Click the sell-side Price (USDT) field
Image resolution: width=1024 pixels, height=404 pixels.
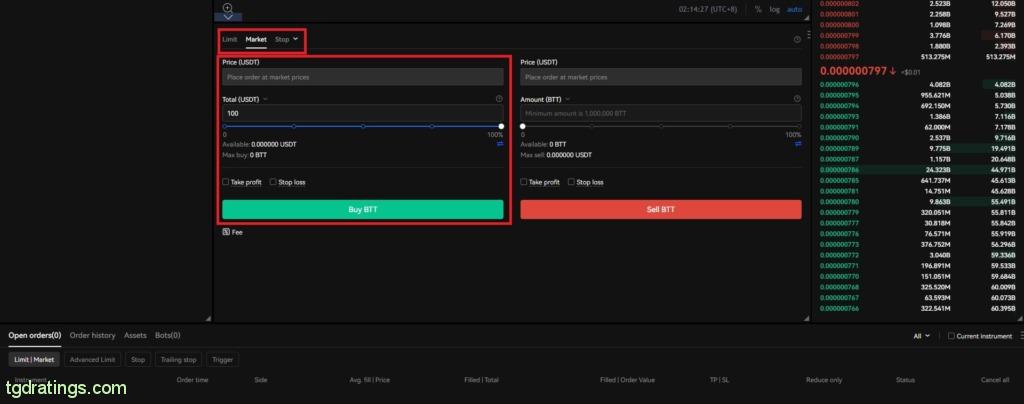661,77
